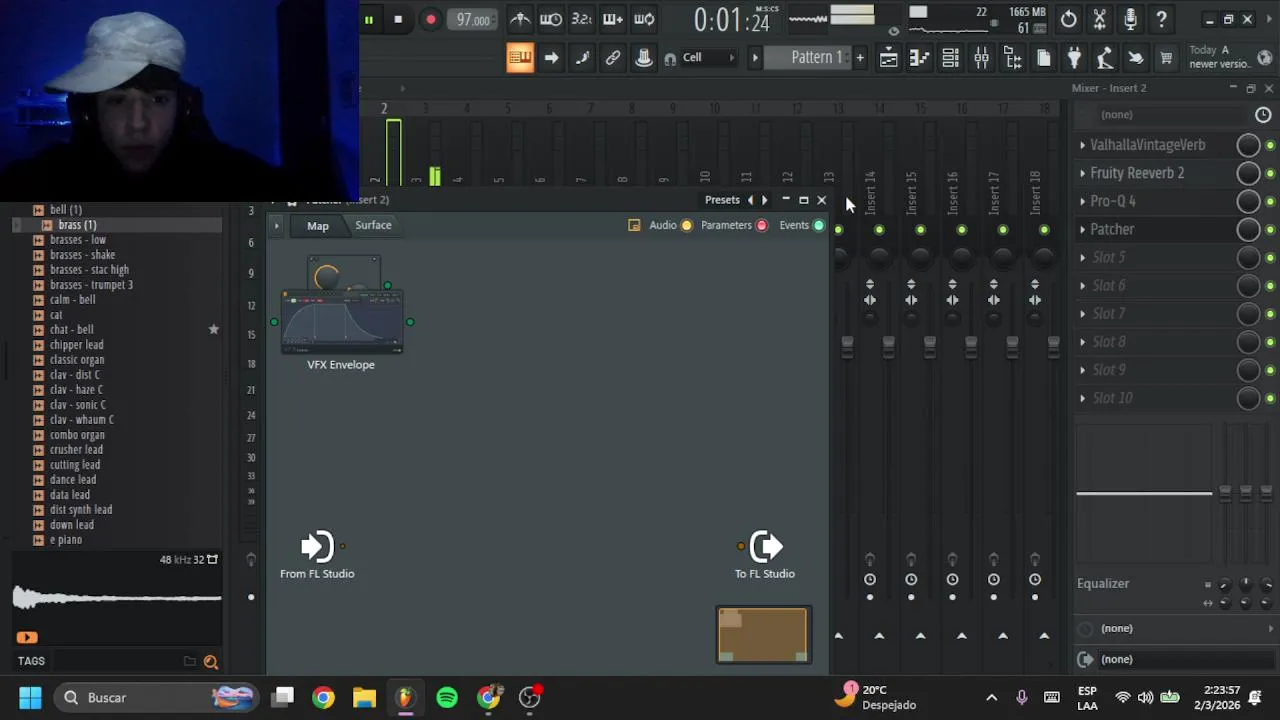Expand empty Slot 10 menu arrow
This screenshot has width=1280, height=720.
1082,398
